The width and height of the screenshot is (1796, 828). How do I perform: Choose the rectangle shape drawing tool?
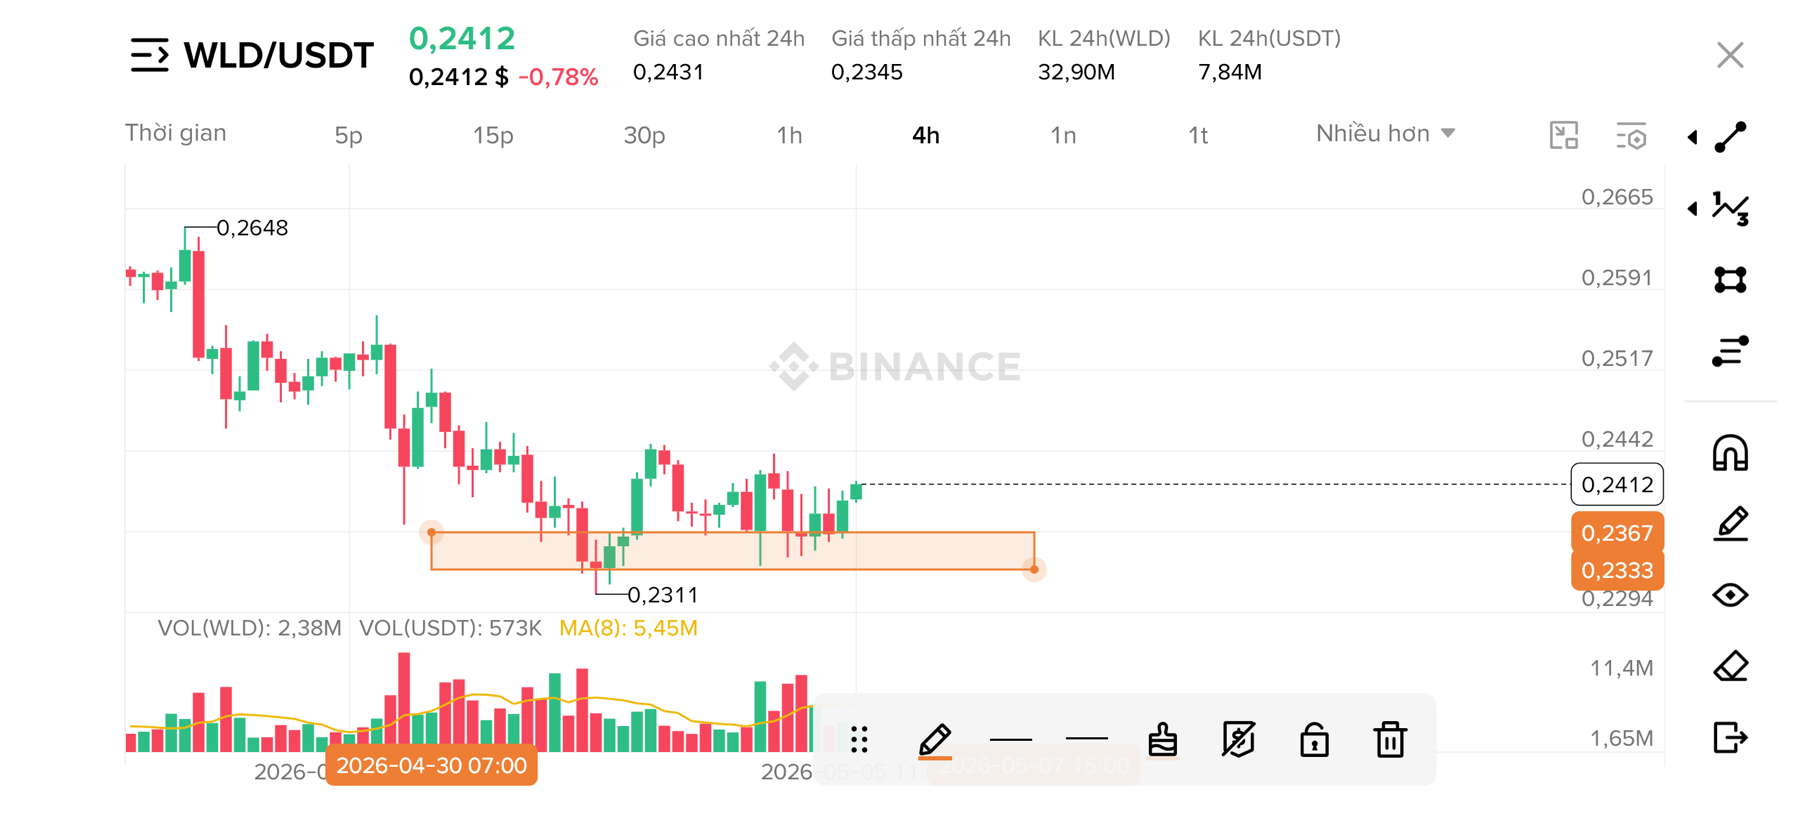pos(1730,280)
